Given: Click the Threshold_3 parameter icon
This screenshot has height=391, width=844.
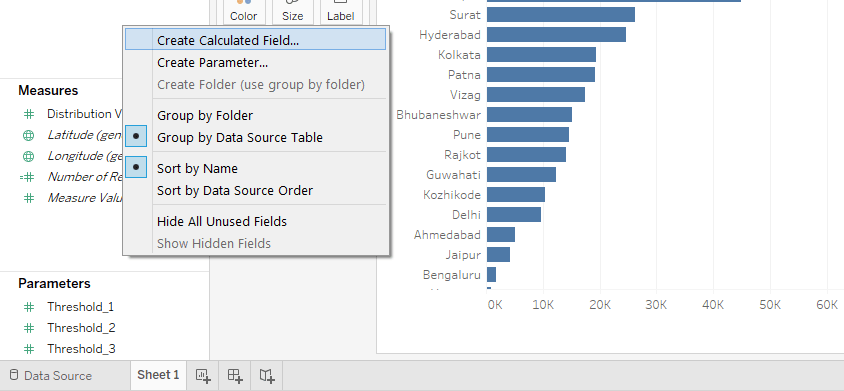Looking at the screenshot, I should click(x=29, y=349).
